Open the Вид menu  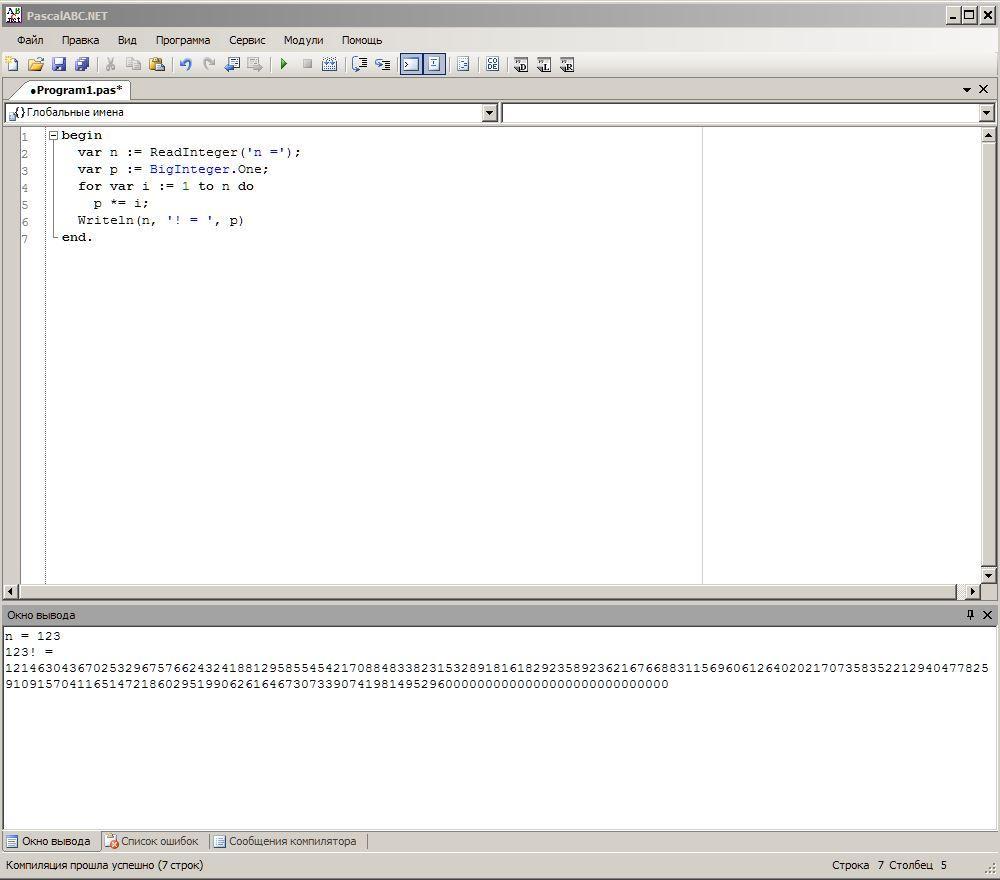click(127, 40)
